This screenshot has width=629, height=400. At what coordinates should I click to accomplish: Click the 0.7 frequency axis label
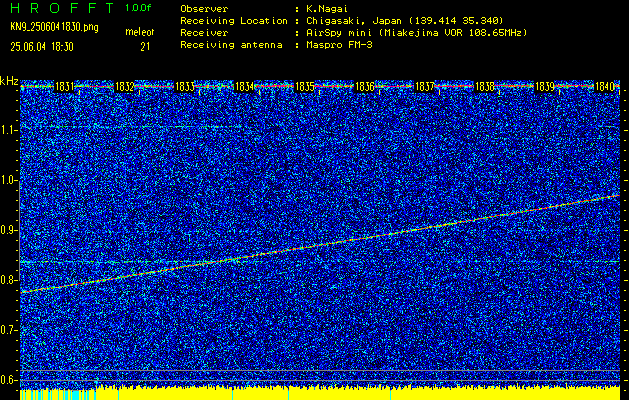(x=8, y=330)
